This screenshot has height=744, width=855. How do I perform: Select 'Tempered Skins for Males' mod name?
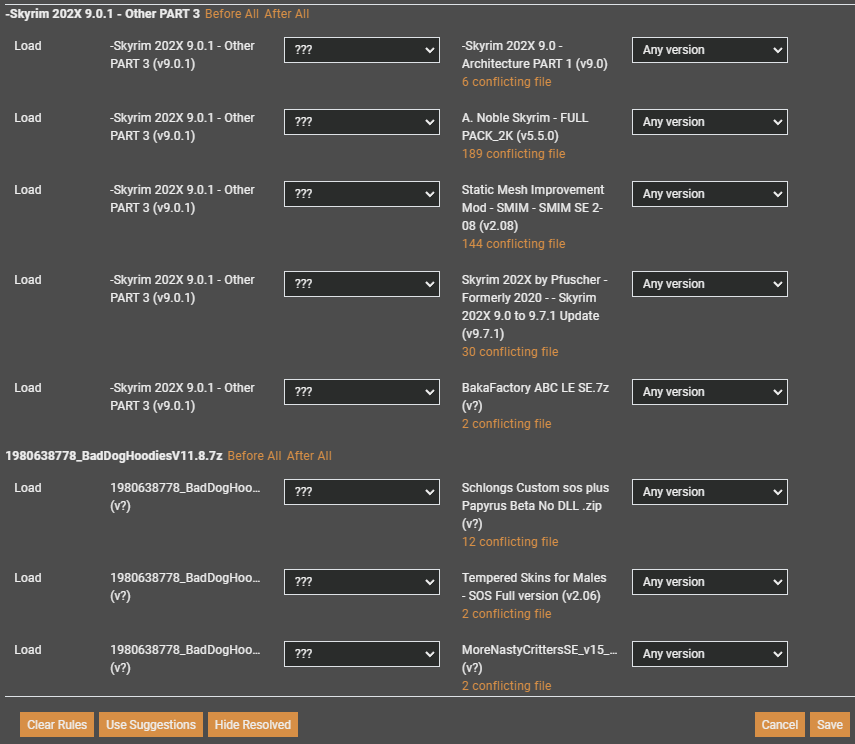coord(534,578)
